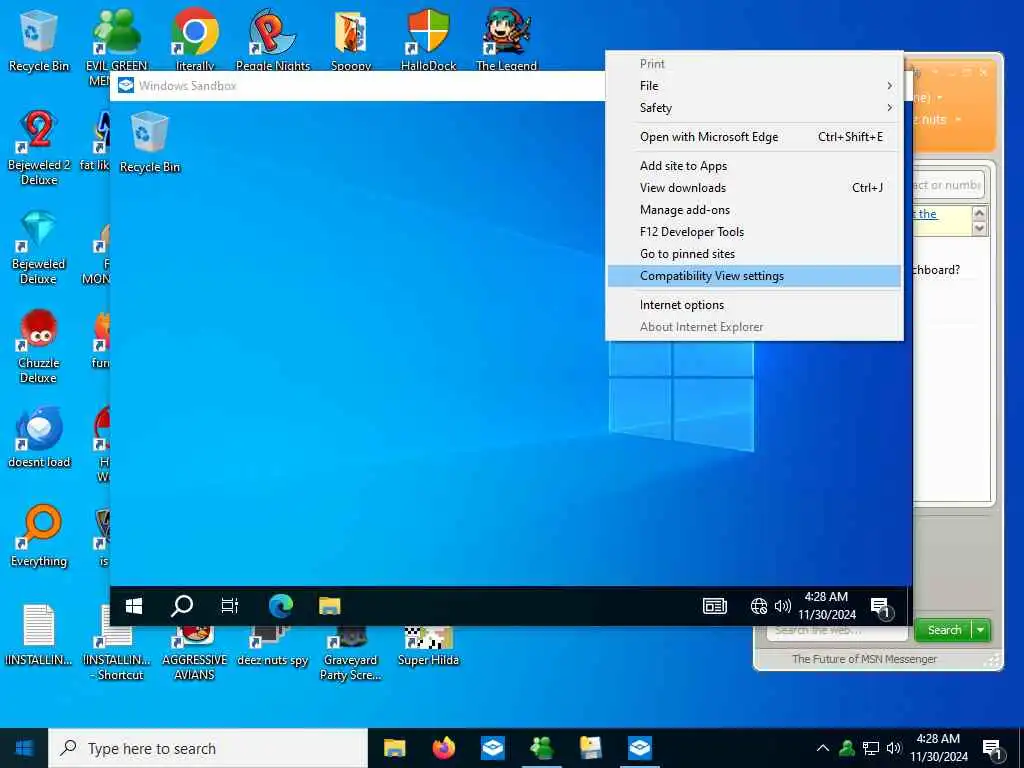
Task: Click the Sandbox volume speaker icon
Action: pyautogui.click(x=782, y=606)
